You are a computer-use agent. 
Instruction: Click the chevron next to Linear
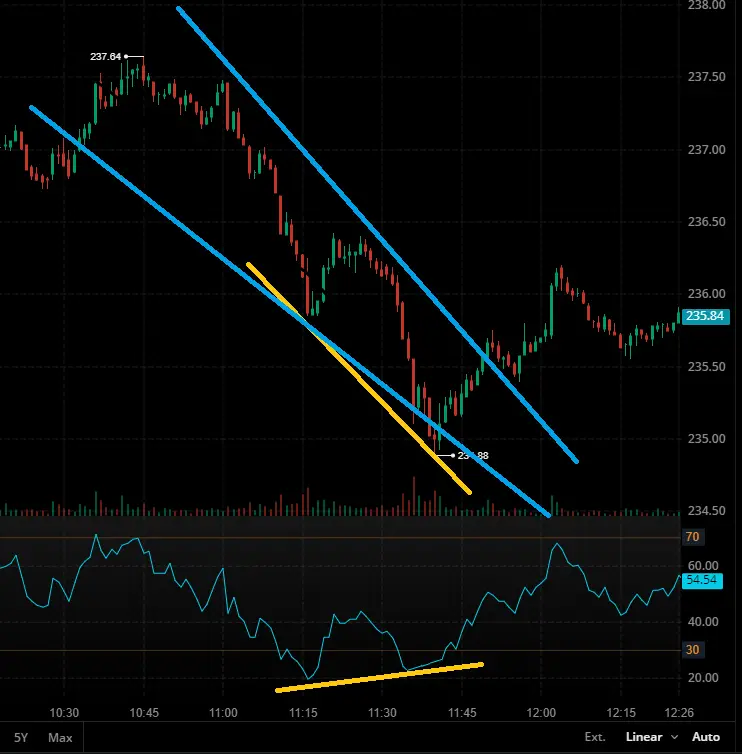pyautogui.click(x=674, y=737)
